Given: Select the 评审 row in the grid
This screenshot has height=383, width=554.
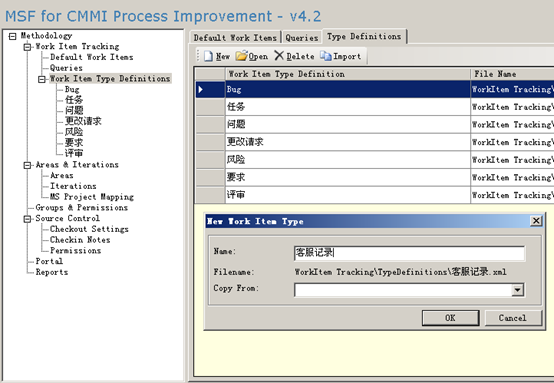Looking at the screenshot, I should (375, 195).
